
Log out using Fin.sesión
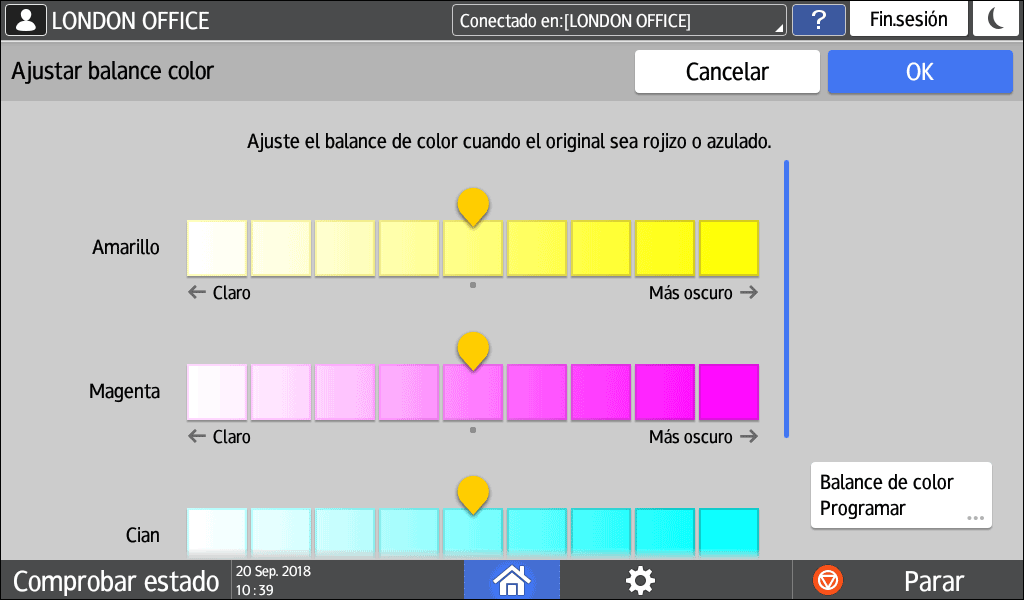[x=908, y=20]
